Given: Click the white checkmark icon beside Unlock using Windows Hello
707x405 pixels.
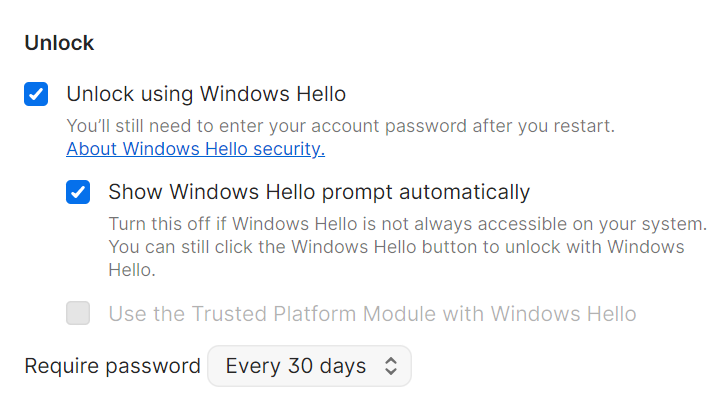Looking at the screenshot, I should pyautogui.click(x=36, y=95).
